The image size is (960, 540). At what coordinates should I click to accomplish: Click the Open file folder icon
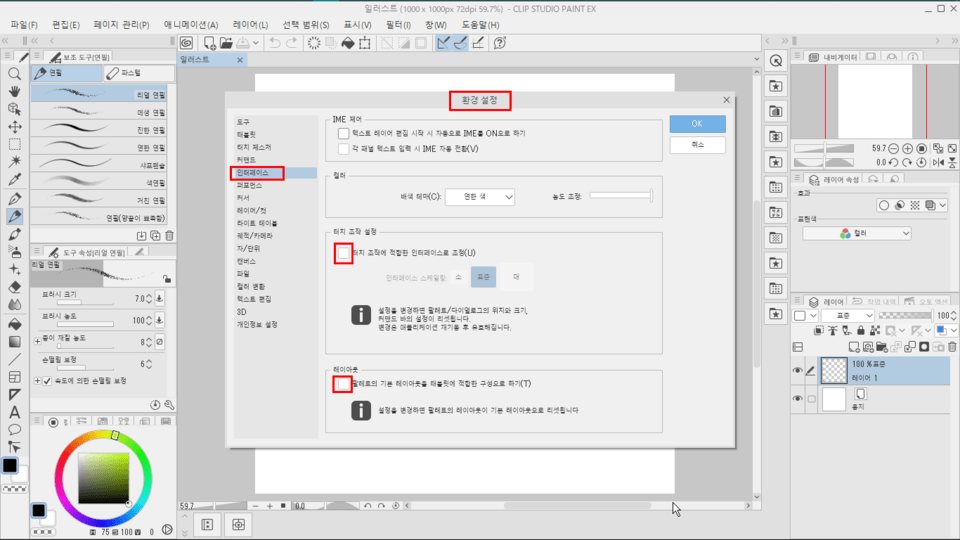click(x=226, y=43)
